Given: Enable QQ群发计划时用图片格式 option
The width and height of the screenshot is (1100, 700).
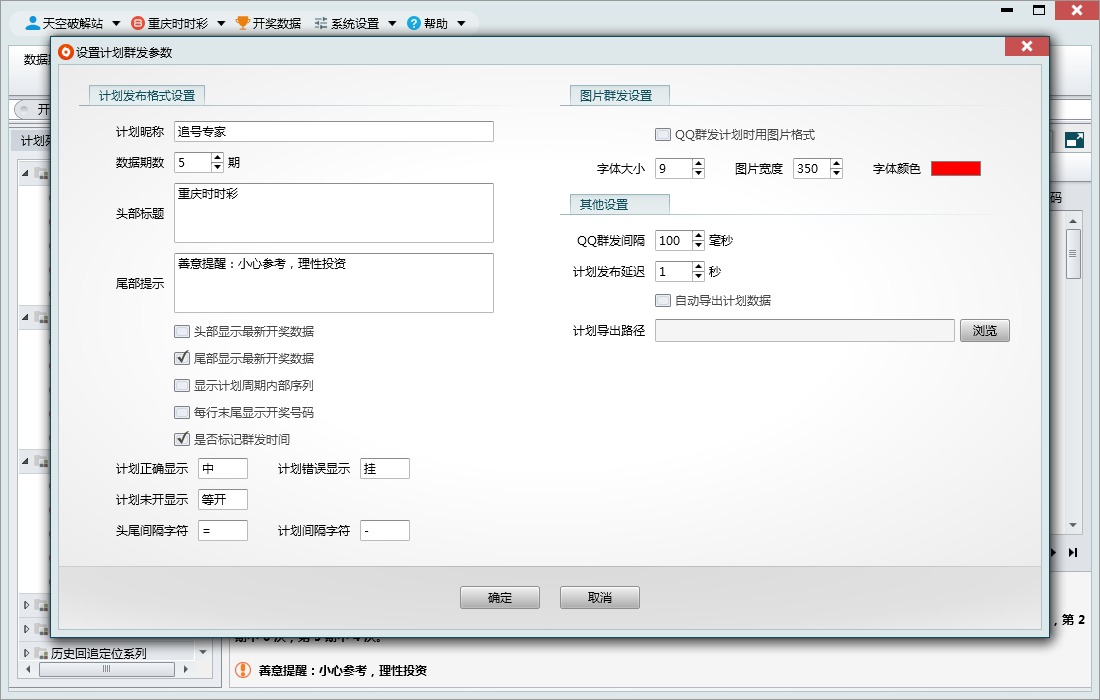Looking at the screenshot, I should [663, 133].
